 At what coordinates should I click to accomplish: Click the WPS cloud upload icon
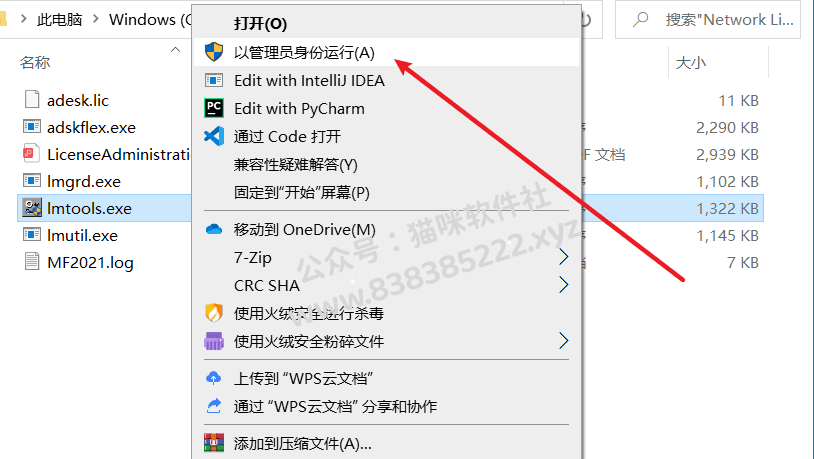coord(214,377)
